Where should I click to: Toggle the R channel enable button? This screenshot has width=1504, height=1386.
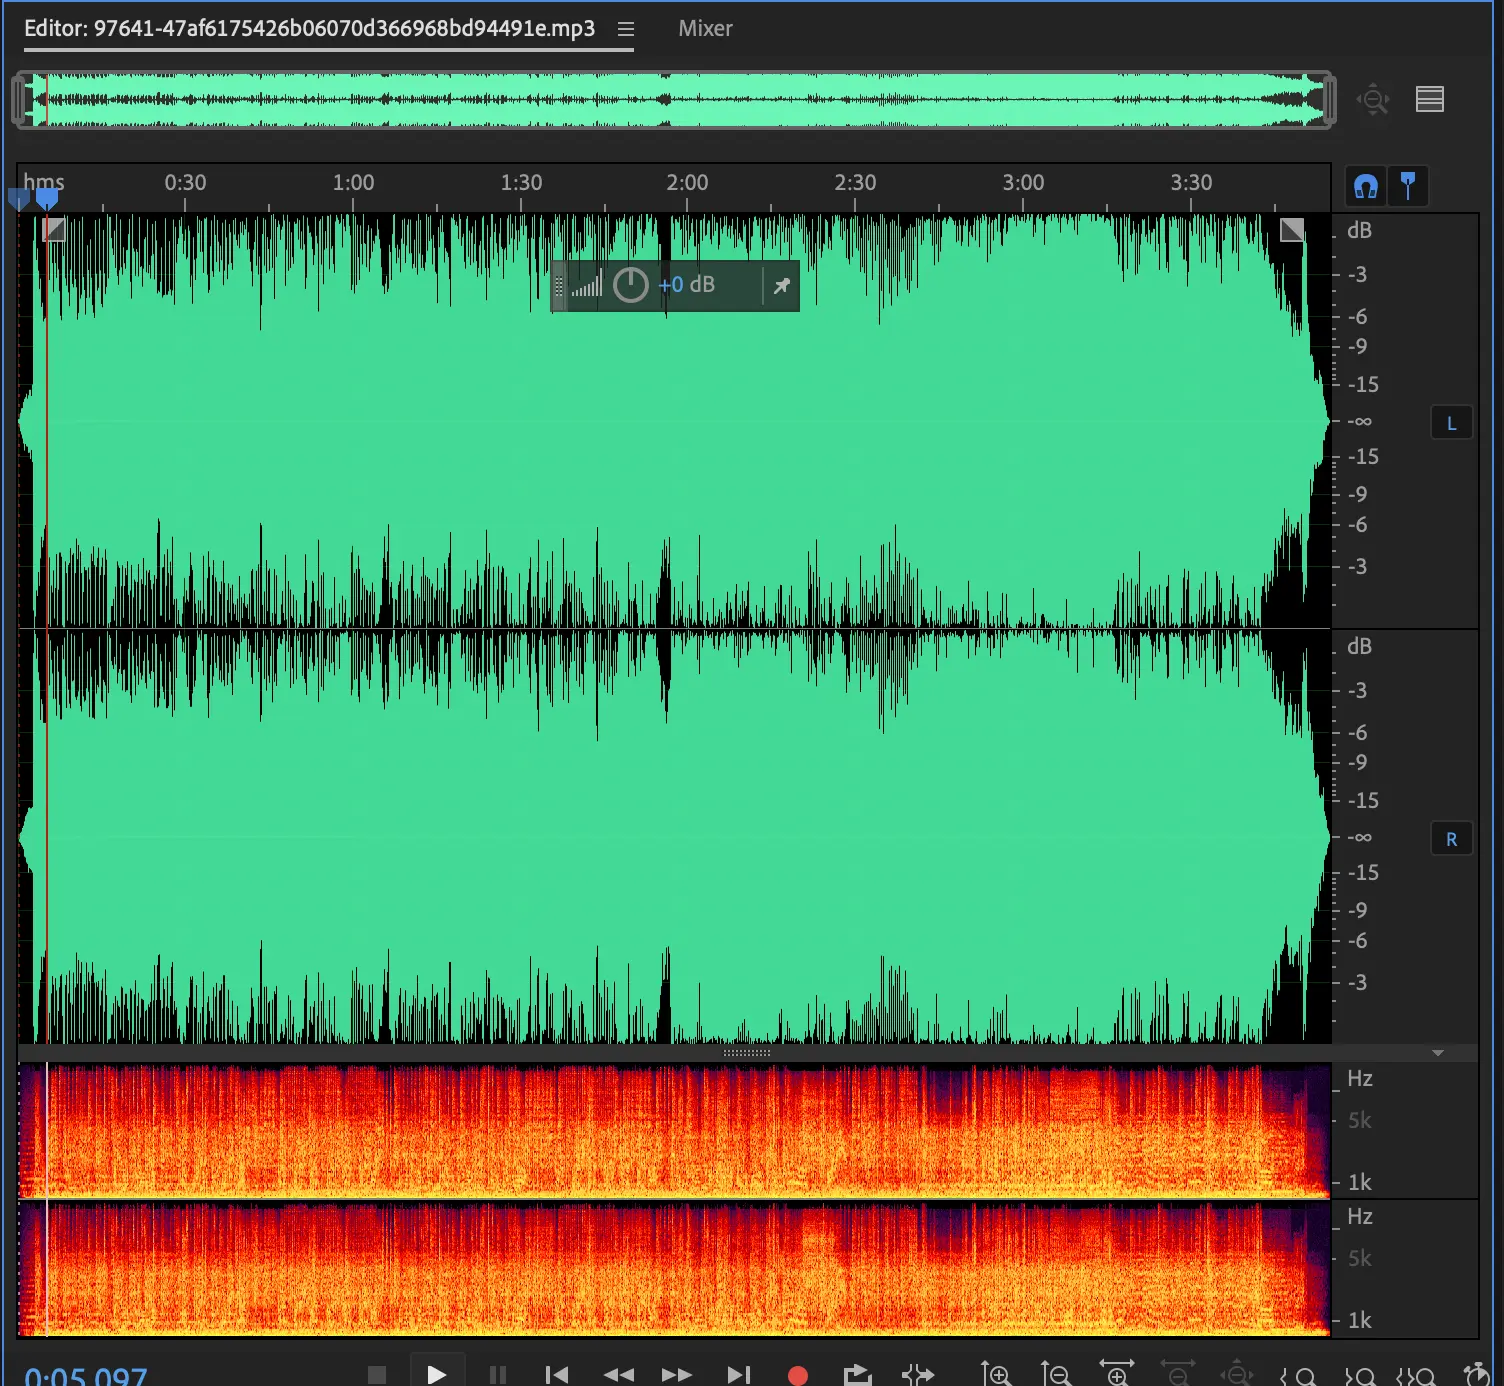[1451, 839]
